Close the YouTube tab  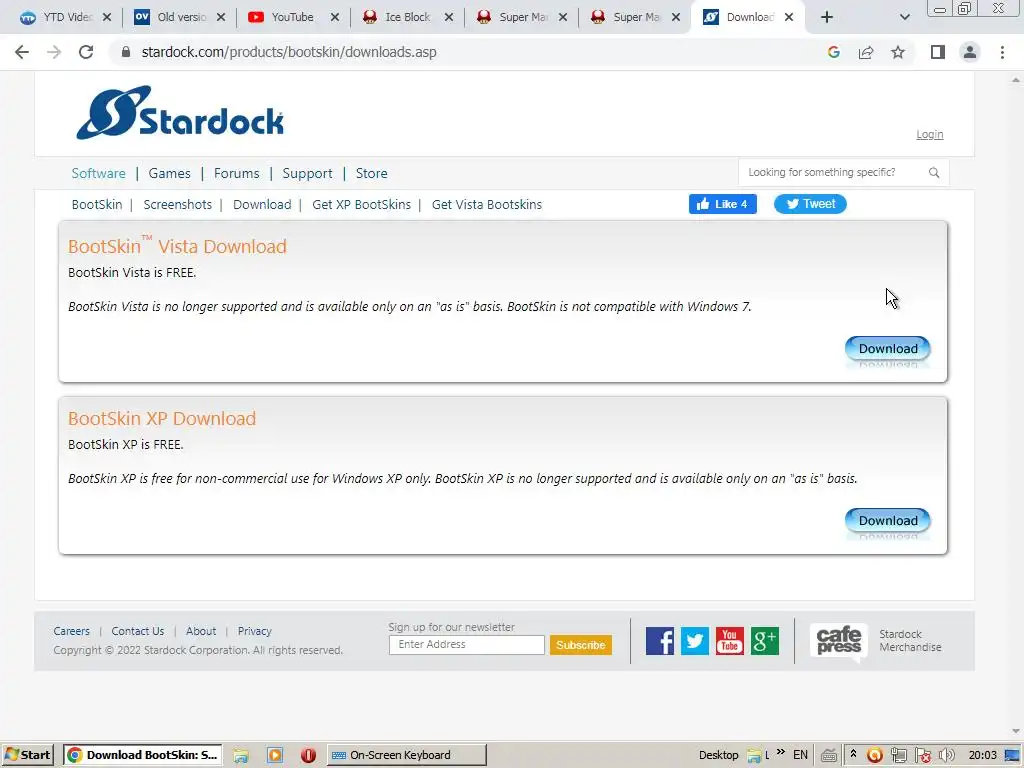coord(335,17)
